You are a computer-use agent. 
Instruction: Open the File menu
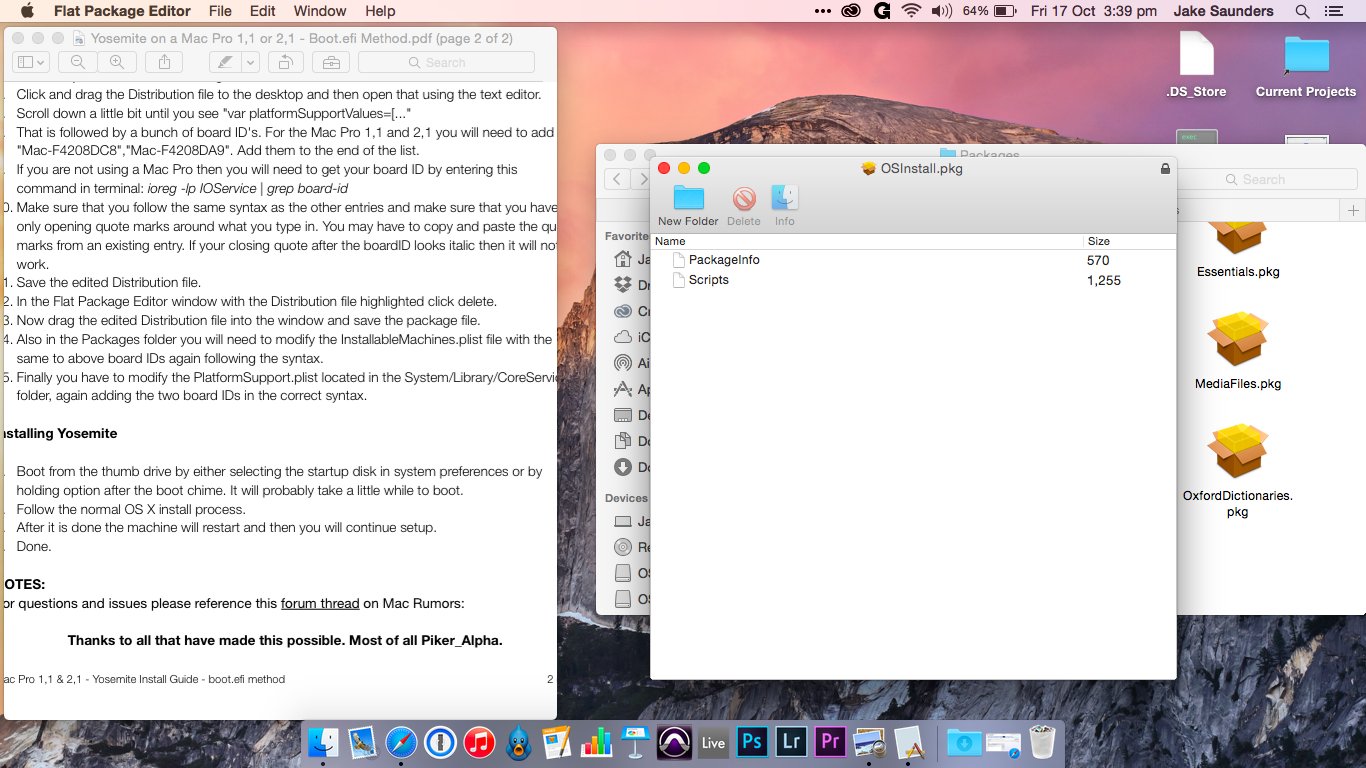pos(220,11)
